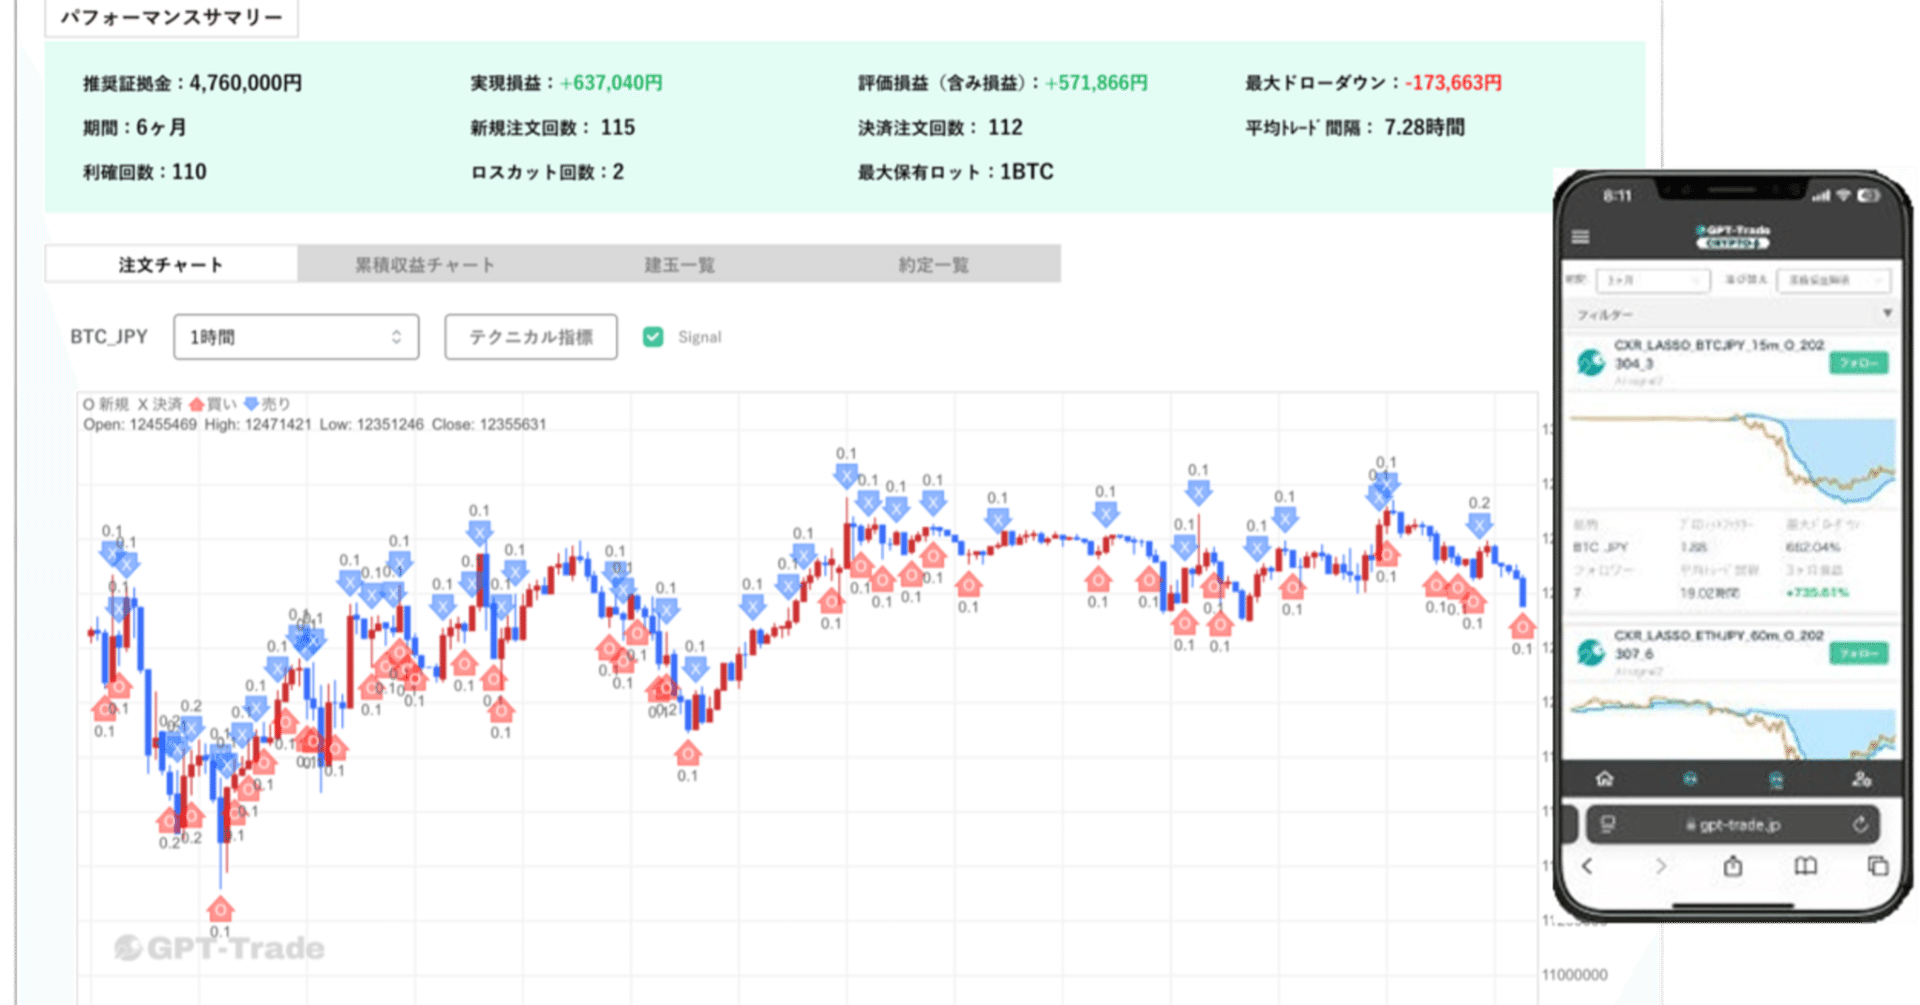Open the period dropdown on phone screen
The height and width of the screenshot is (1005, 1920).
click(x=1651, y=281)
